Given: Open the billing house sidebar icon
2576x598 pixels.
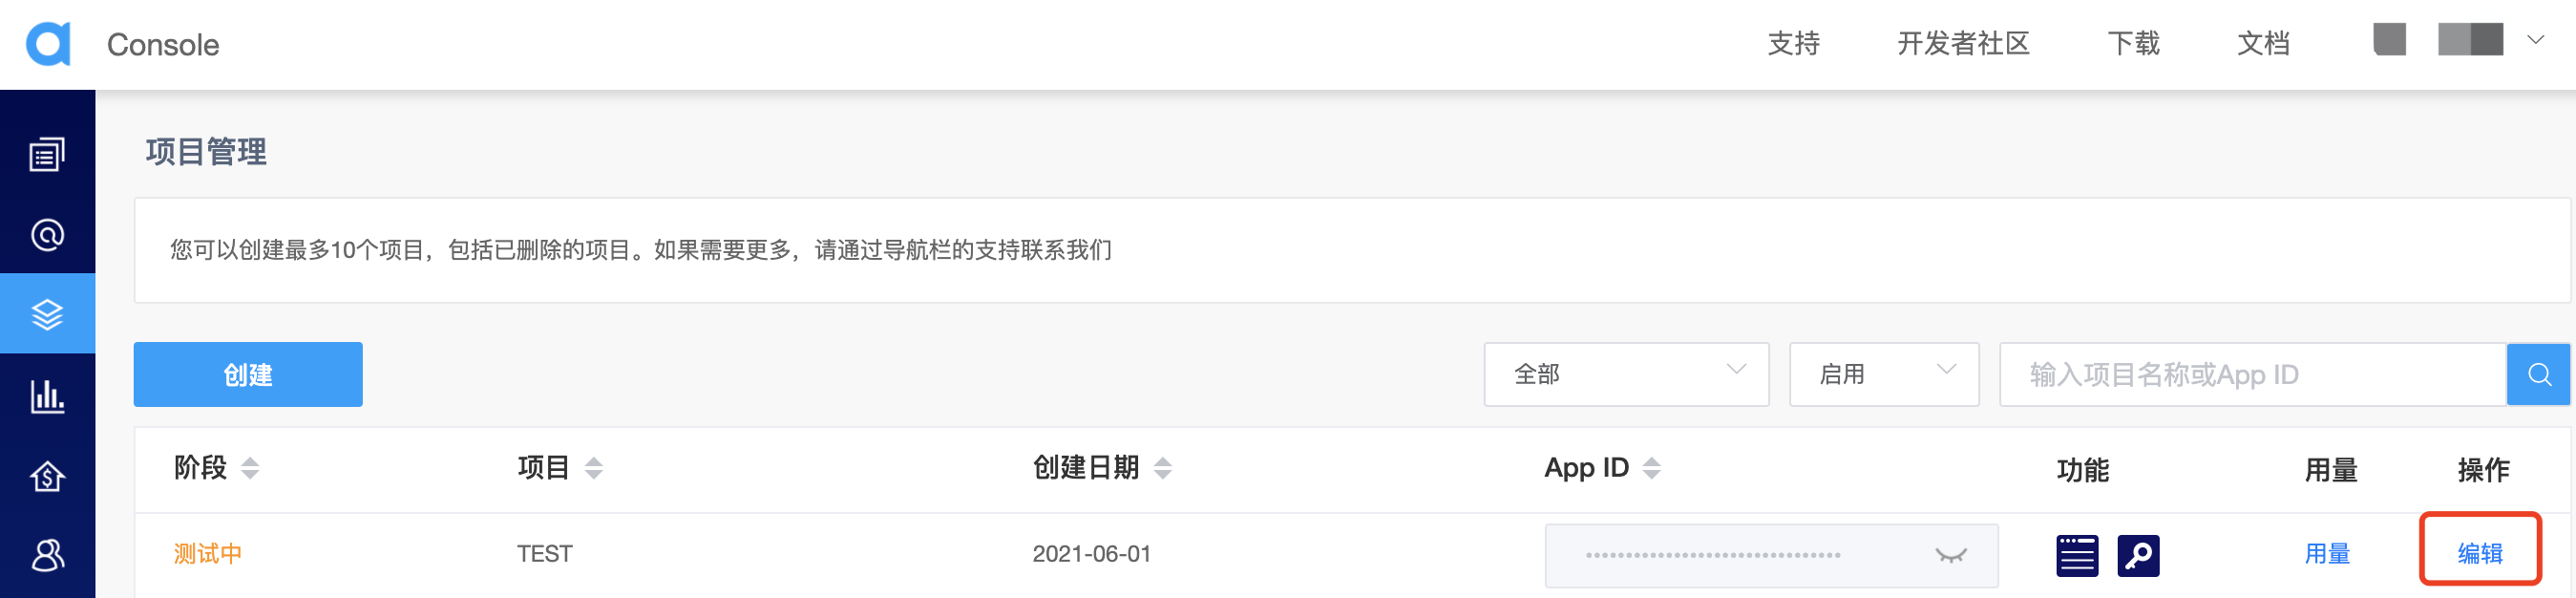Looking at the screenshot, I should [x=47, y=476].
